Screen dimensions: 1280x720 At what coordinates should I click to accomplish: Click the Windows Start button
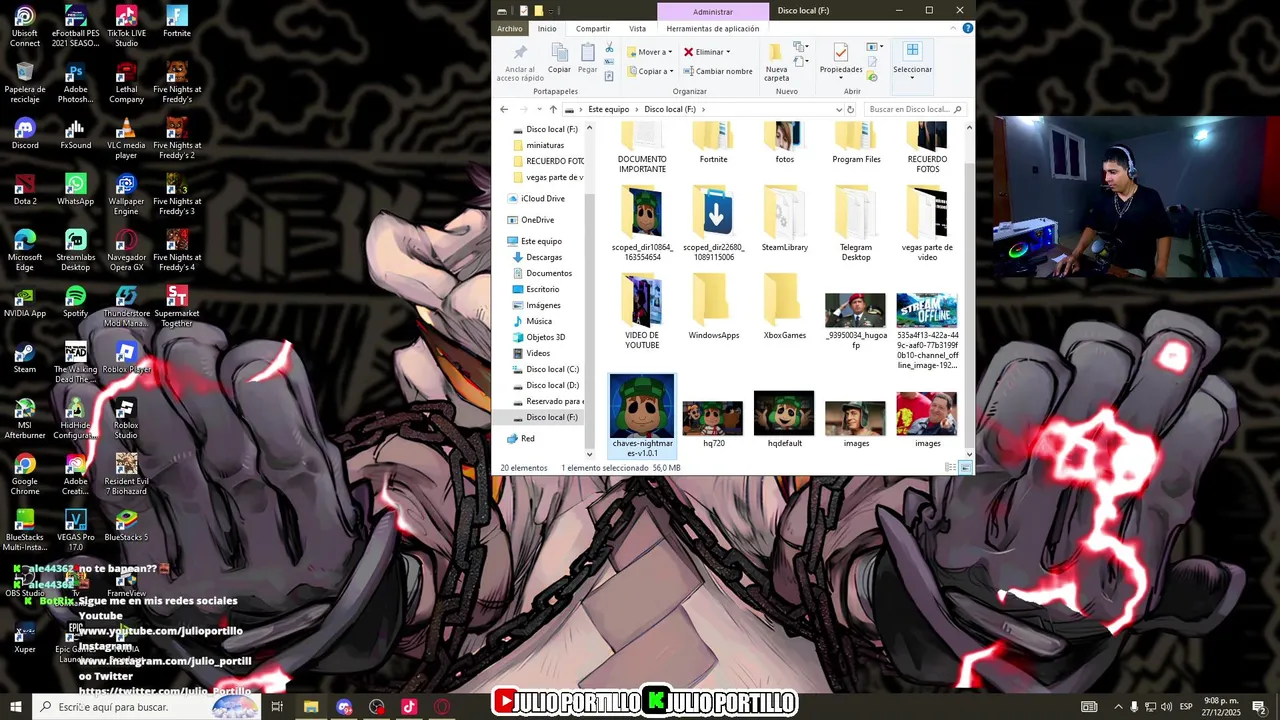click(x=15, y=707)
